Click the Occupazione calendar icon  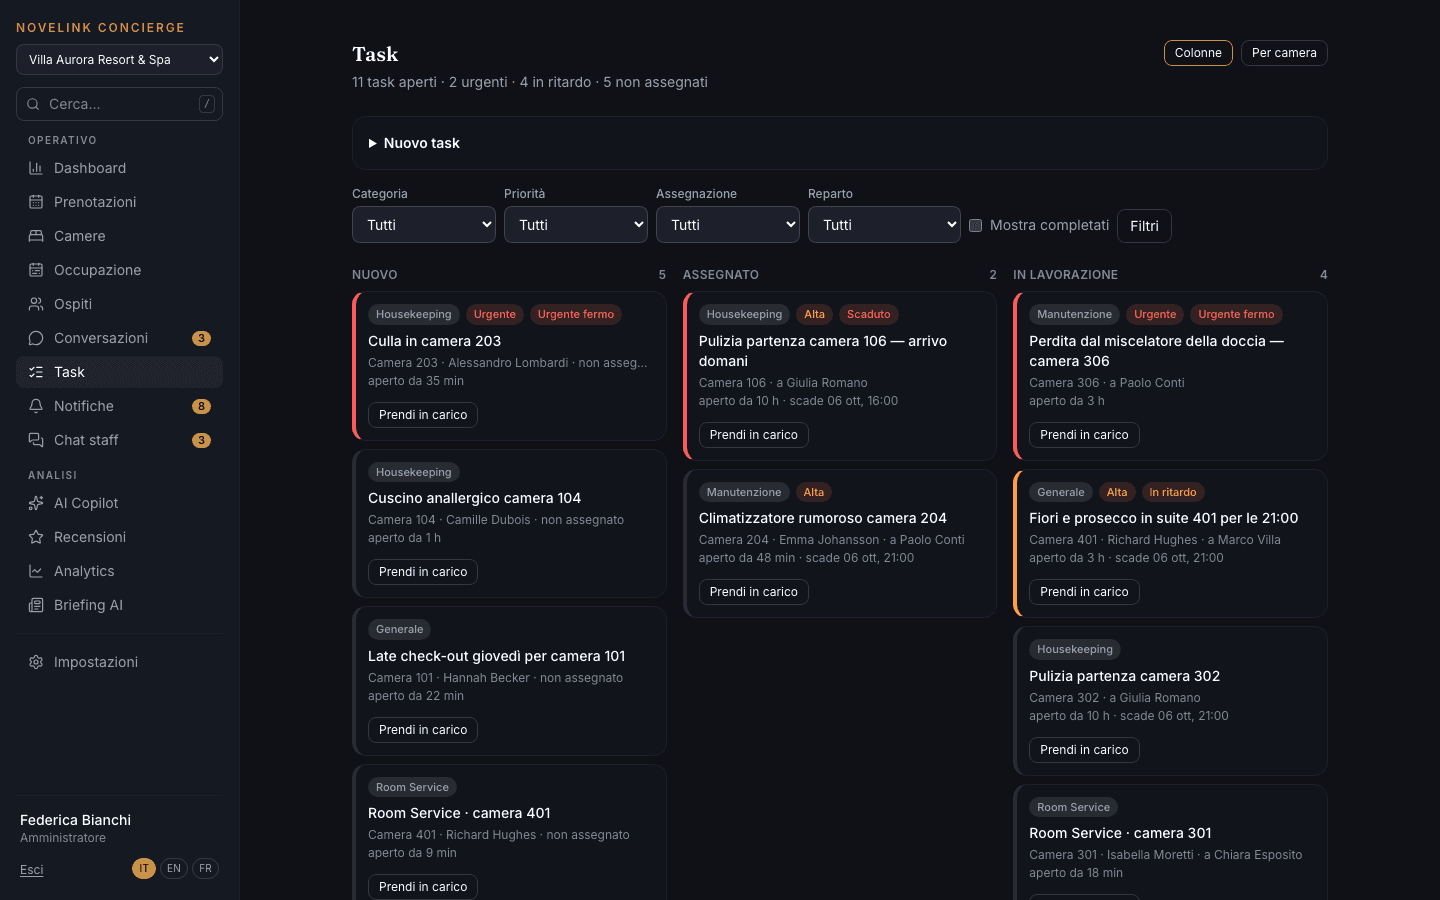36,270
